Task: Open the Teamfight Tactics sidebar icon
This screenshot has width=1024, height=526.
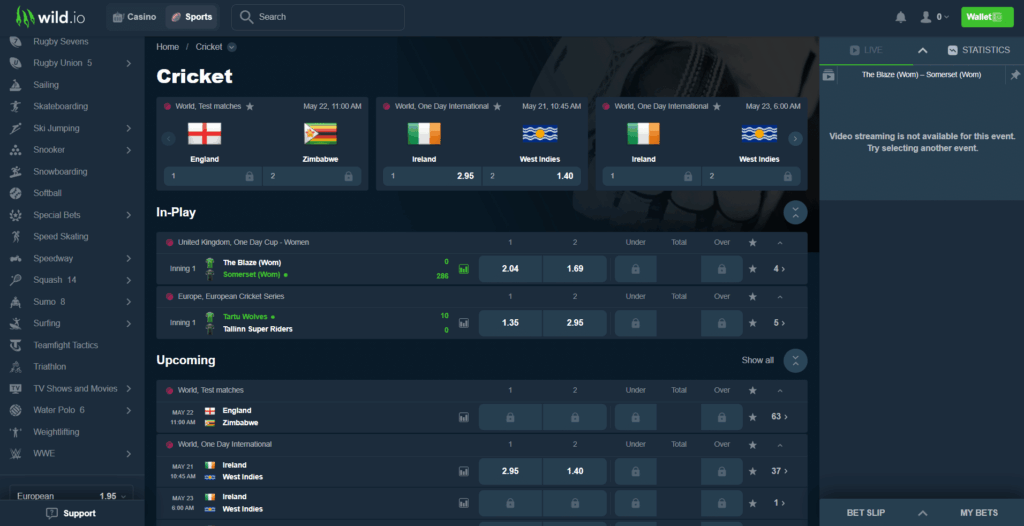Action: (x=16, y=345)
